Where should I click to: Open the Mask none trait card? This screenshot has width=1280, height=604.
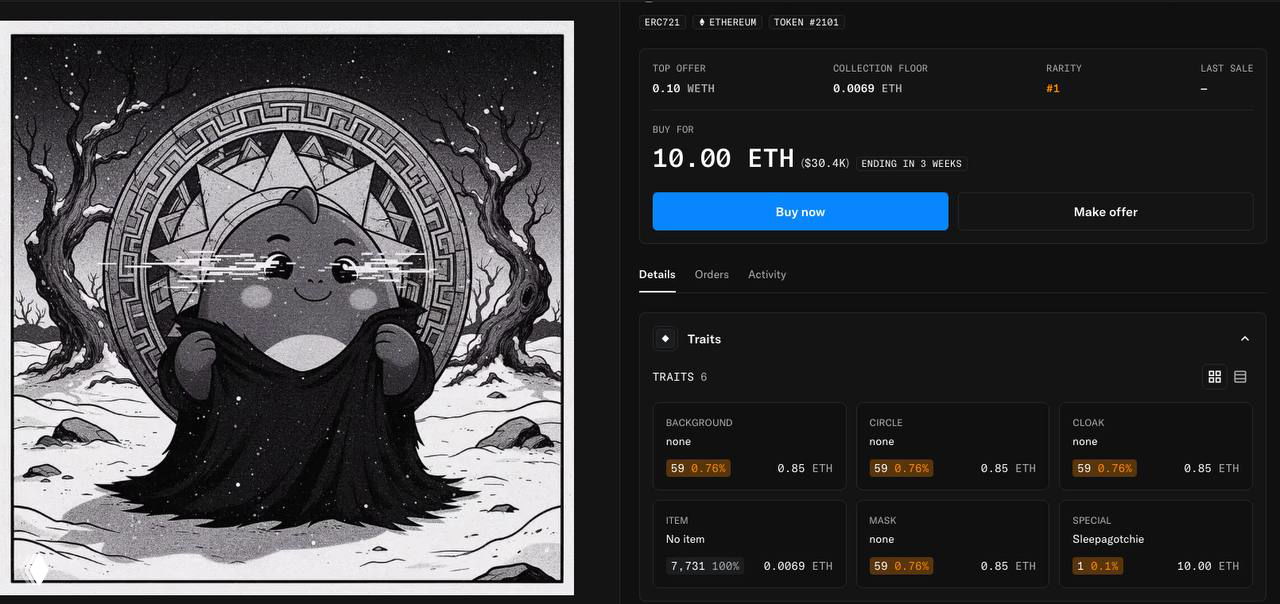point(952,544)
